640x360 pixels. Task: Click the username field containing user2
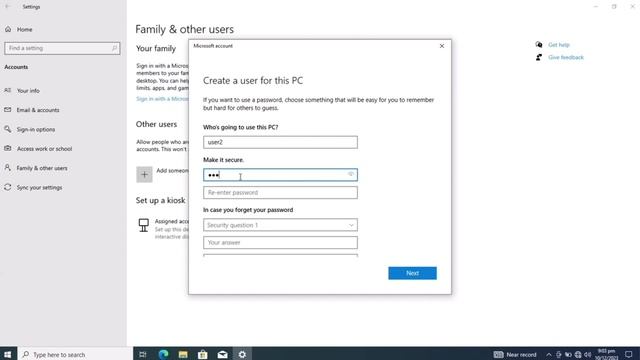pyautogui.click(x=280, y=142)
